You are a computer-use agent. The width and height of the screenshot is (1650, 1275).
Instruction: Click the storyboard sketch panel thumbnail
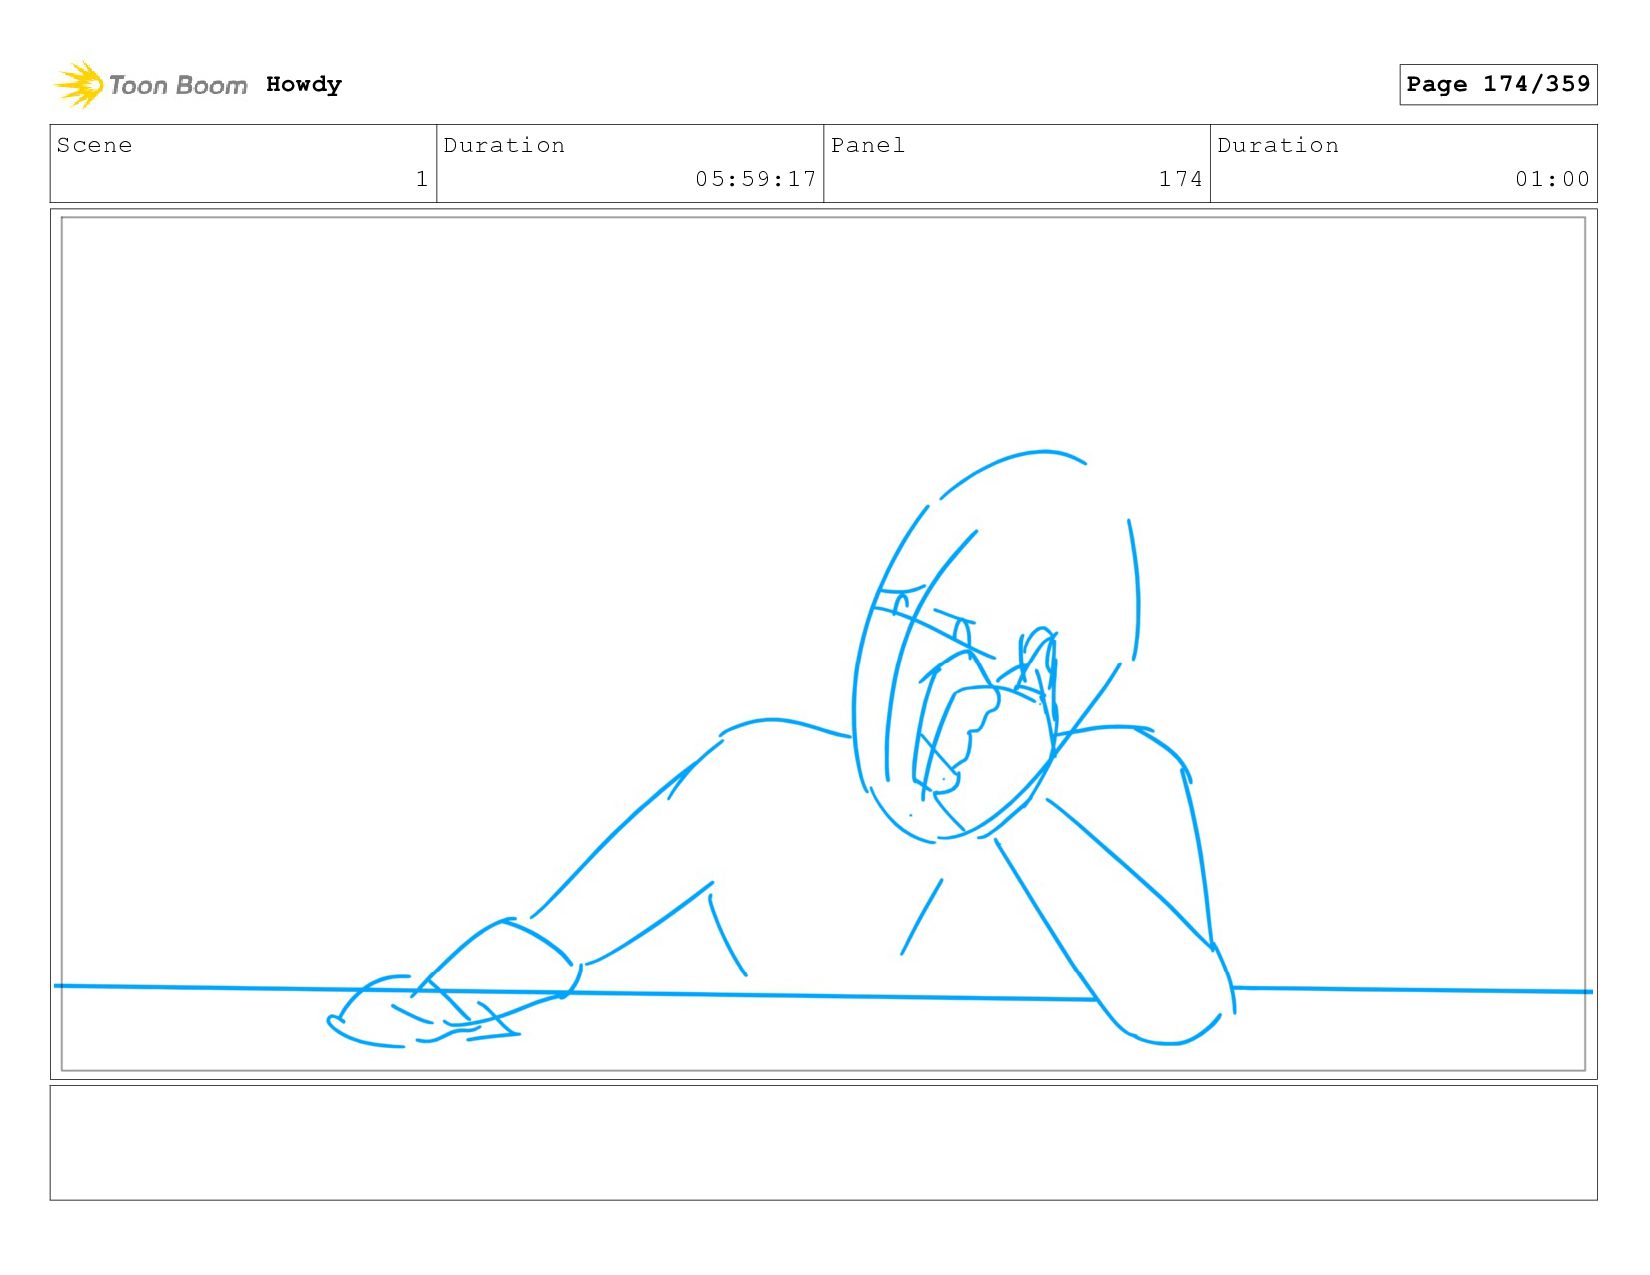(x=823, y=644)
